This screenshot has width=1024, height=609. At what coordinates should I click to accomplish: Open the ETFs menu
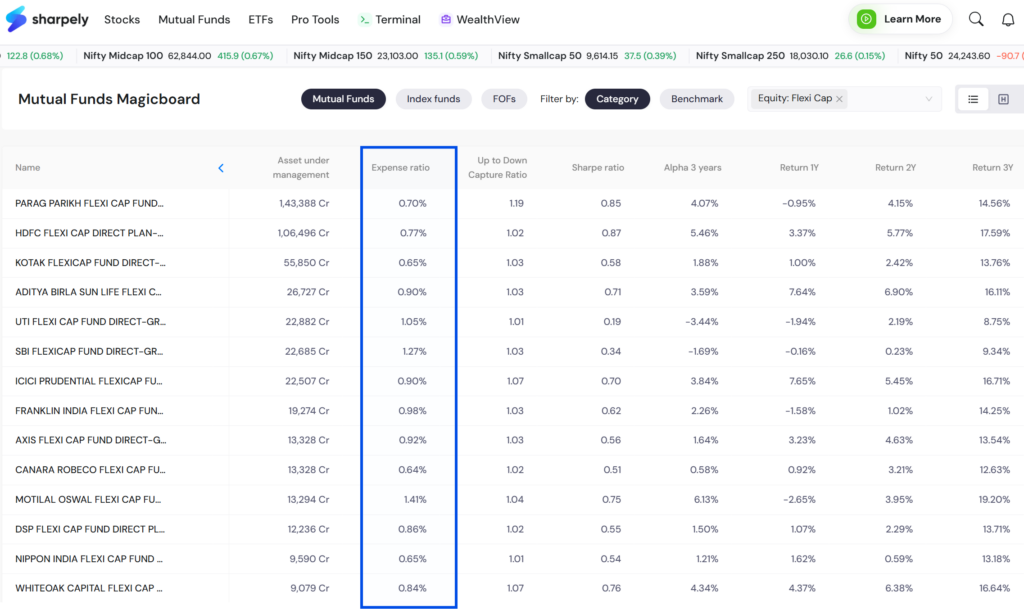pos(261,20)
